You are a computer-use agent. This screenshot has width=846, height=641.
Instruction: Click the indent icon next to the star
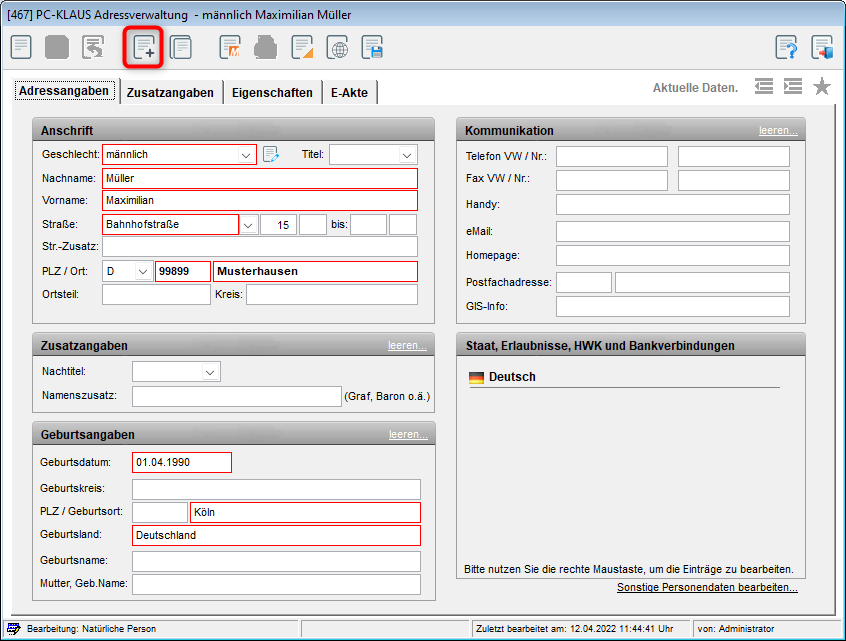click(793, 87)
